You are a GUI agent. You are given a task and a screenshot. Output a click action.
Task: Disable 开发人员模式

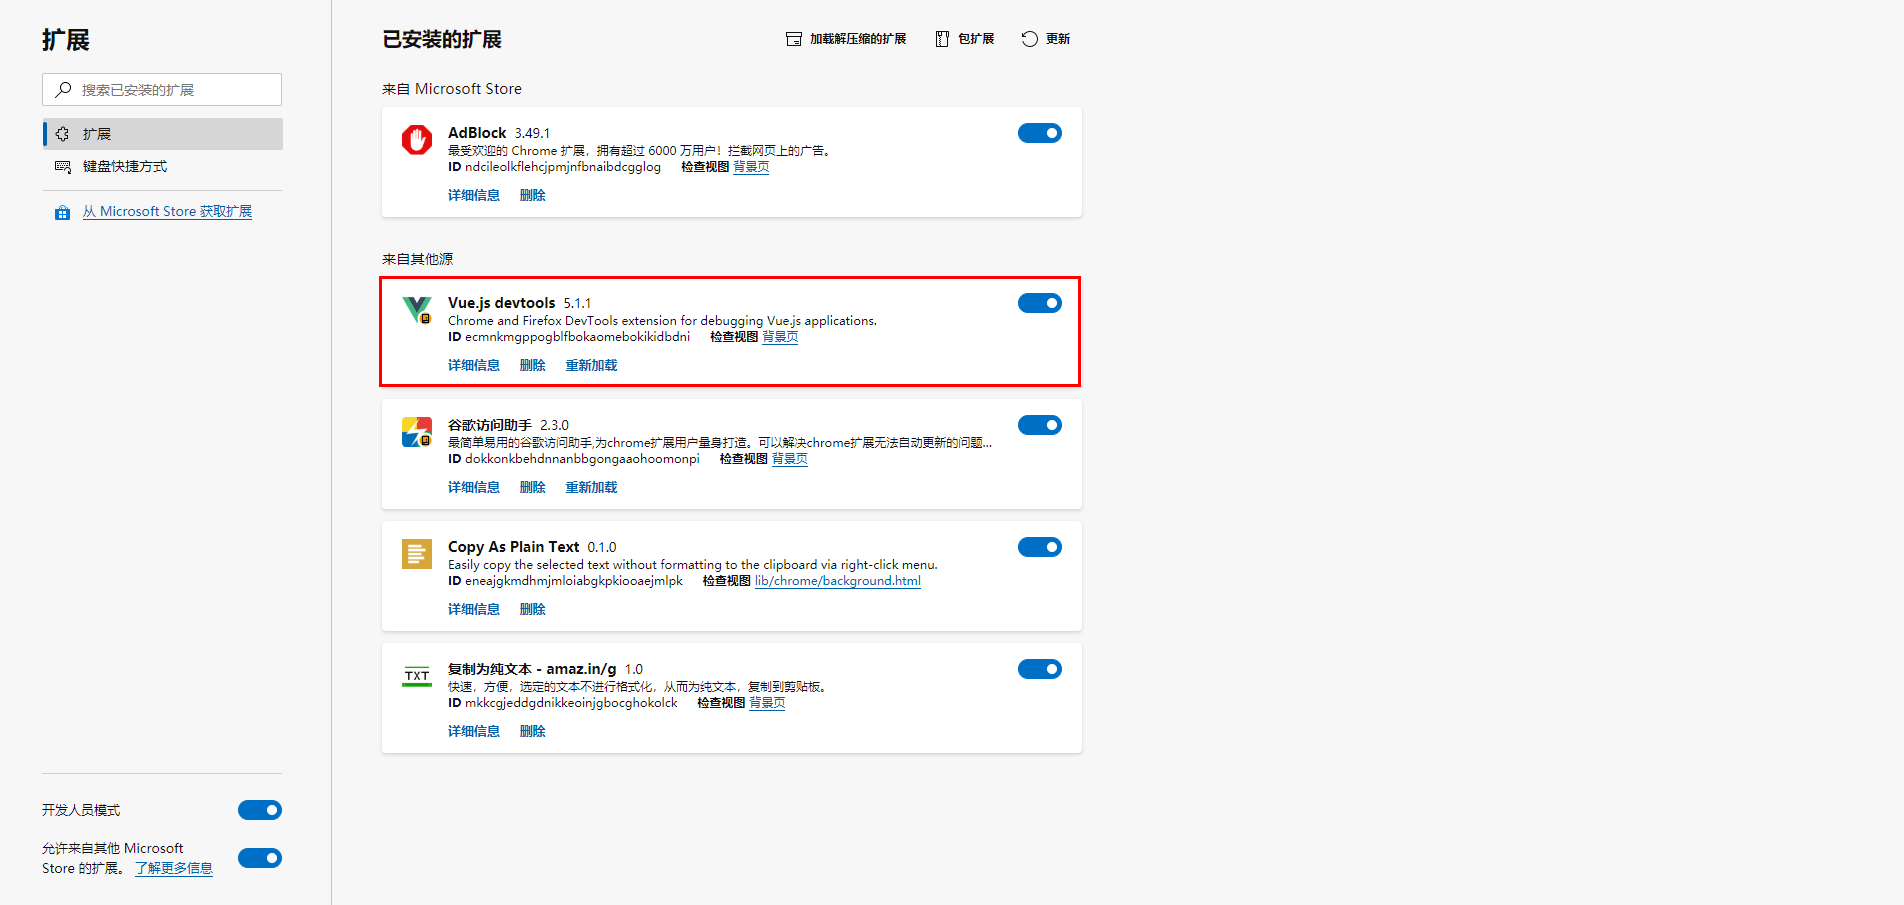point(259,810)
